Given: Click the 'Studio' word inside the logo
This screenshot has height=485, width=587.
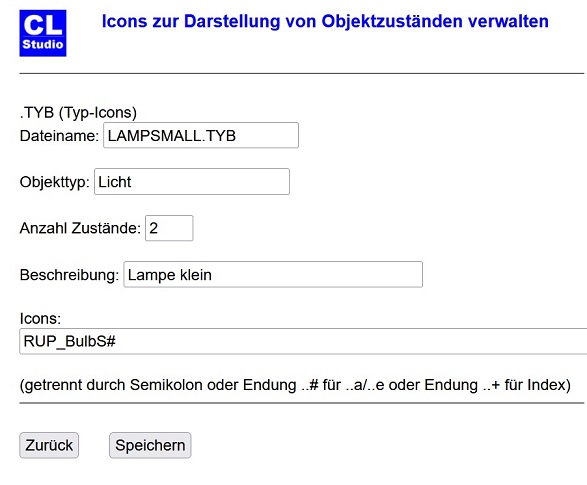Looking at the screenshot, I should 43,44.
